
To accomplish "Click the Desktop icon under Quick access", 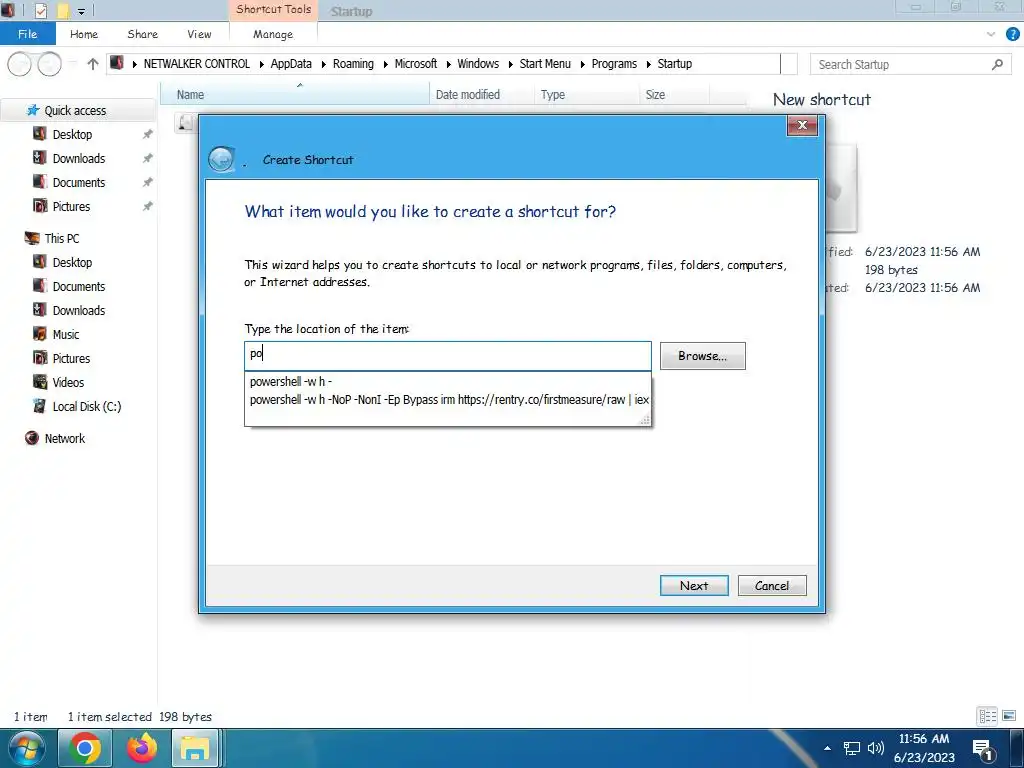I will 40,134.
